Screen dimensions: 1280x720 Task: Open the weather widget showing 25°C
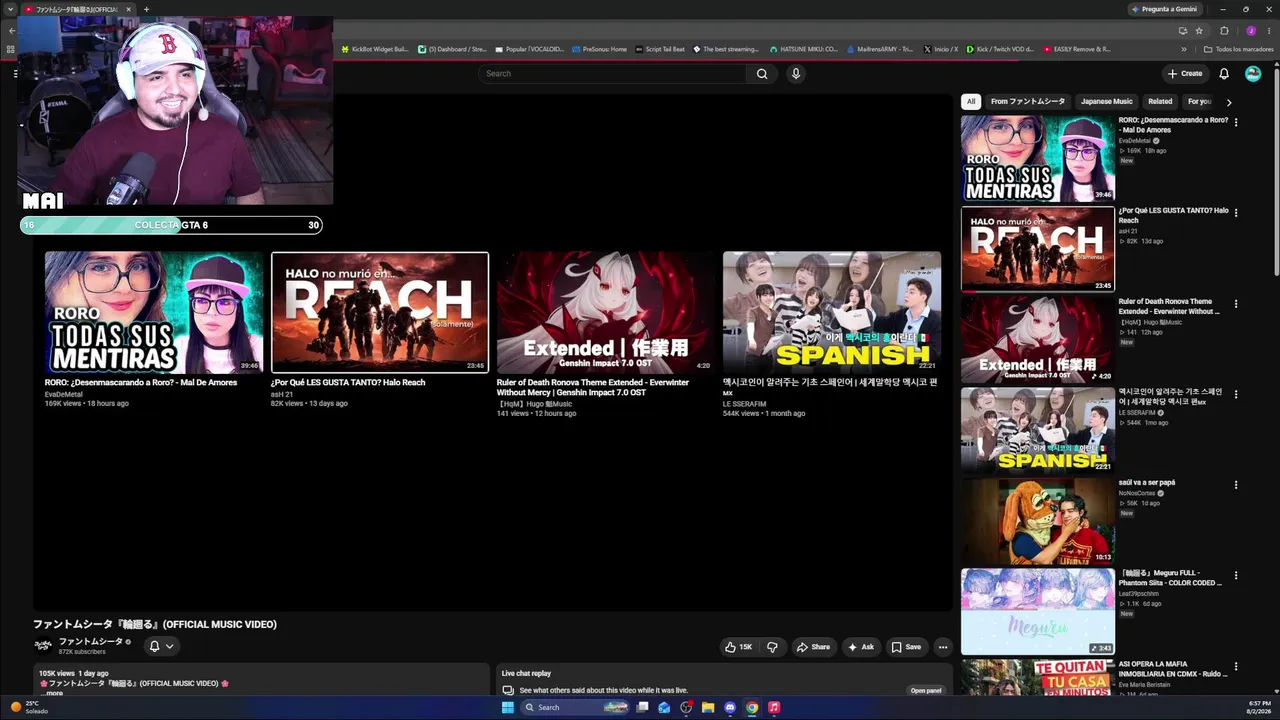pos(28,707)
